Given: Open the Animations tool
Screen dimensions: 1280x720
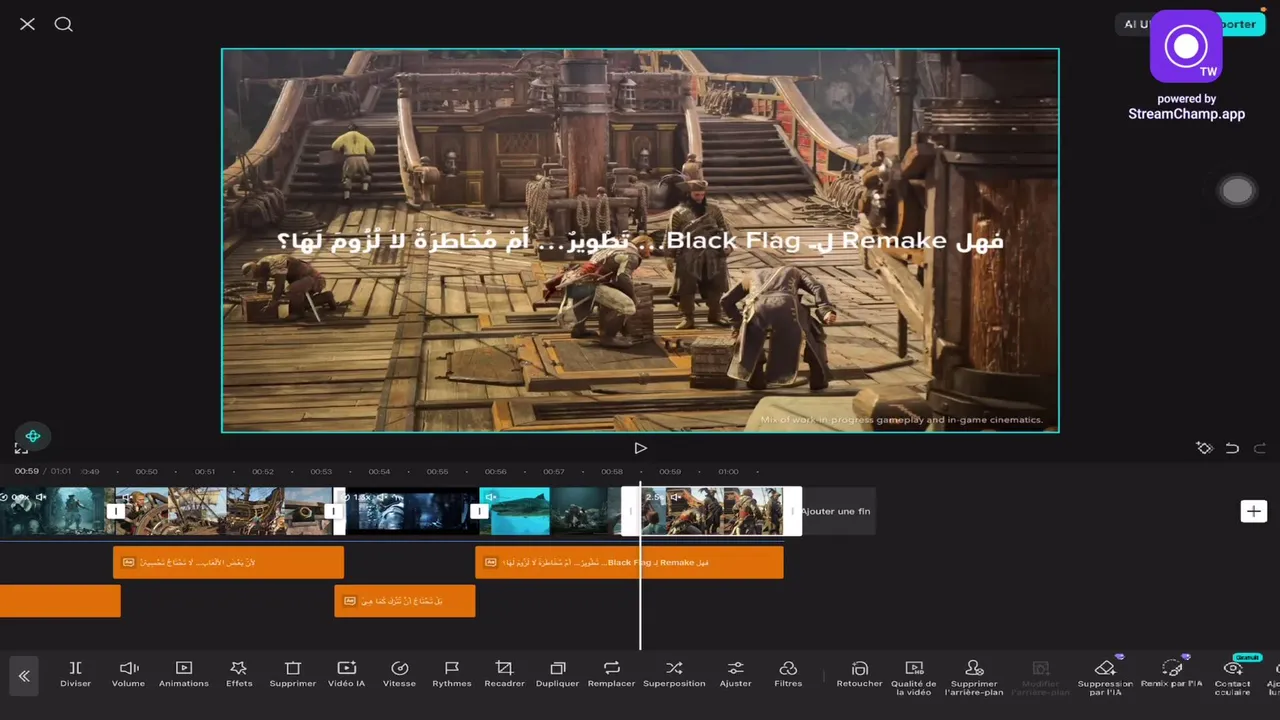Looking at the screenshot, I should [184, 674].
